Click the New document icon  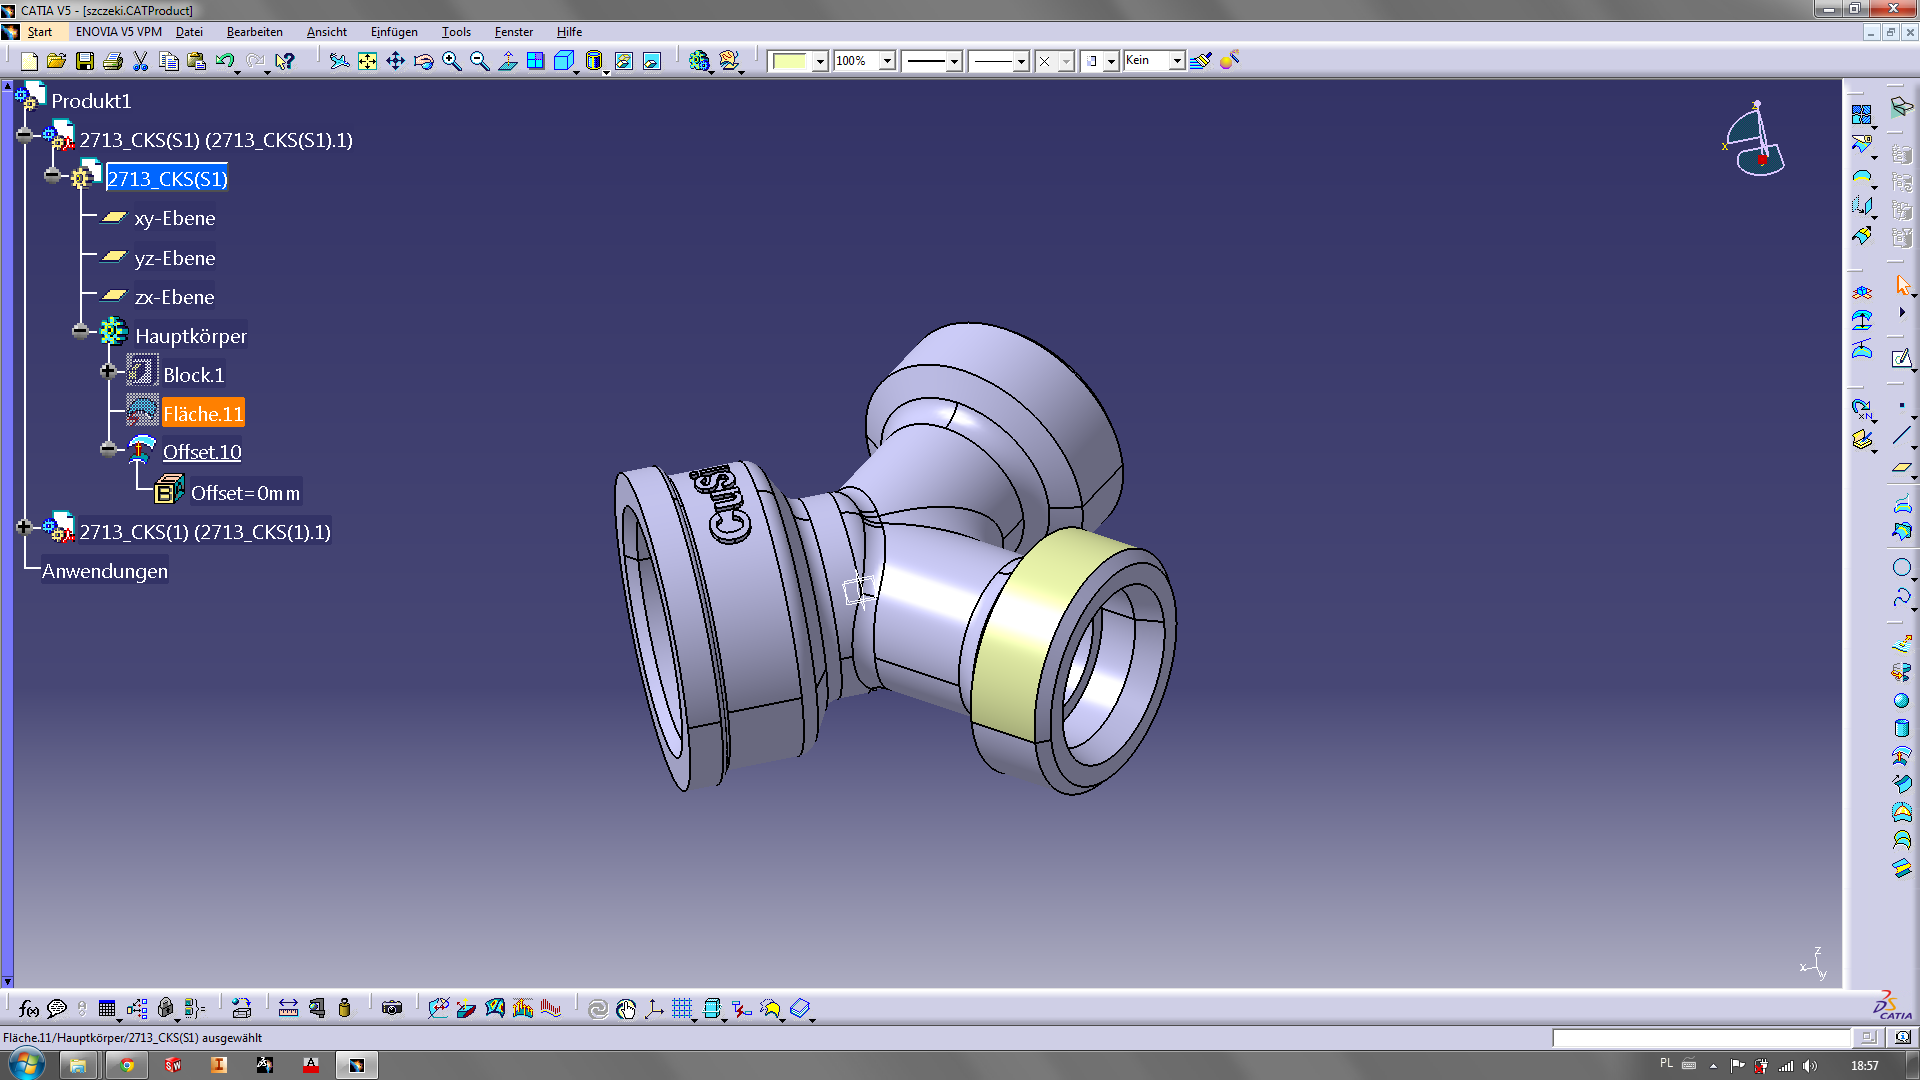[x=29, y=61]
